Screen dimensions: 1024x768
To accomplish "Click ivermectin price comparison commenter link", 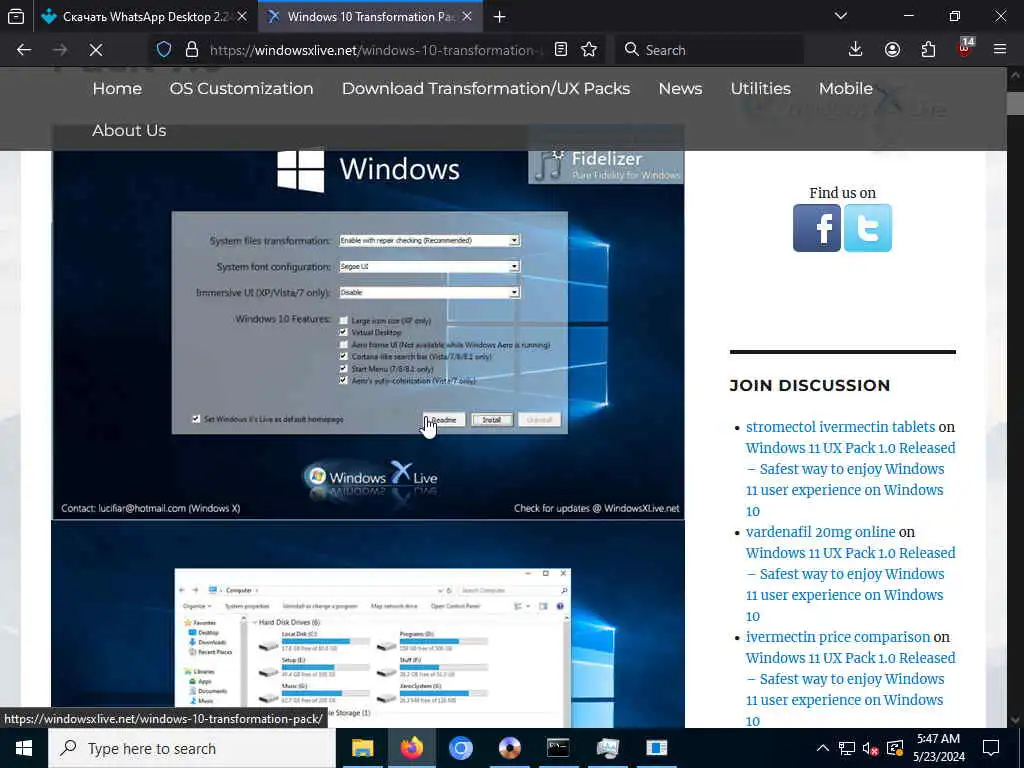I will pos(838,637).
